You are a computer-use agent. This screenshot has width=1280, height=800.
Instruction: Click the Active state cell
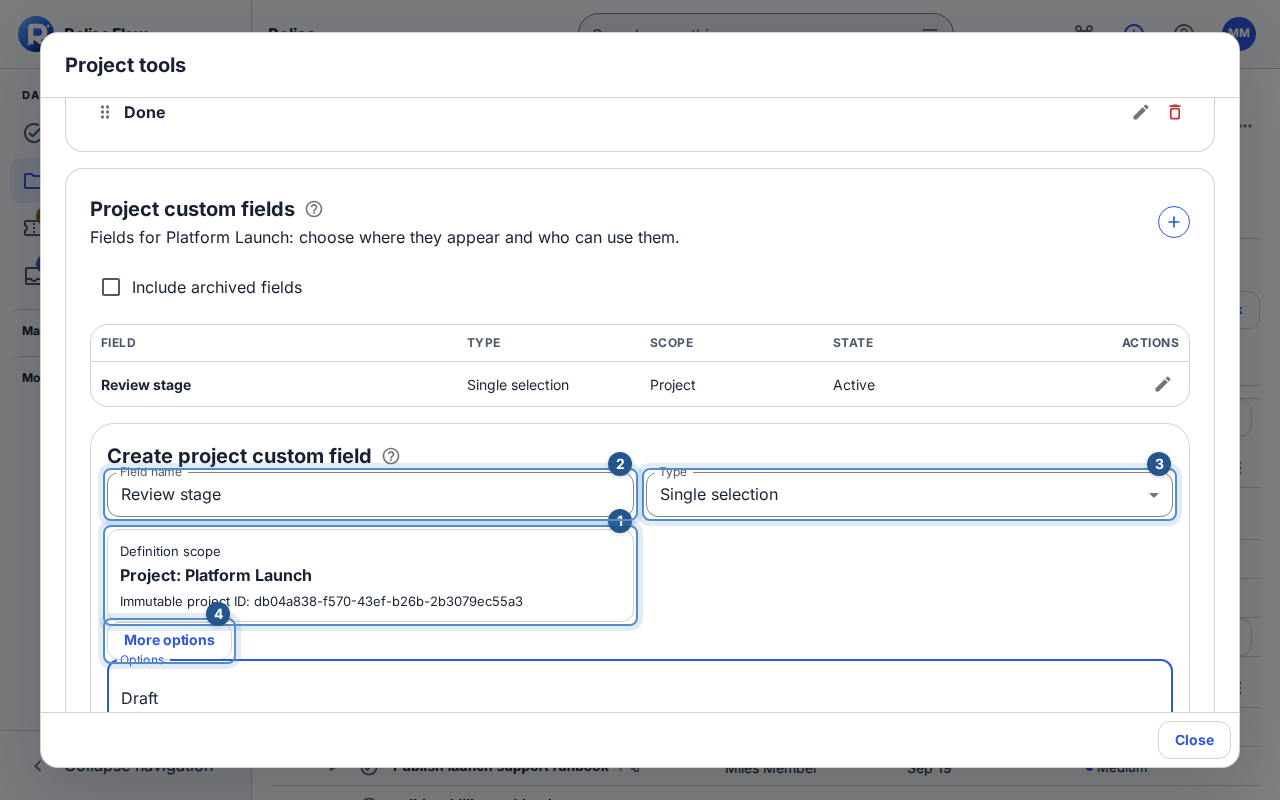tap(854, 385)
